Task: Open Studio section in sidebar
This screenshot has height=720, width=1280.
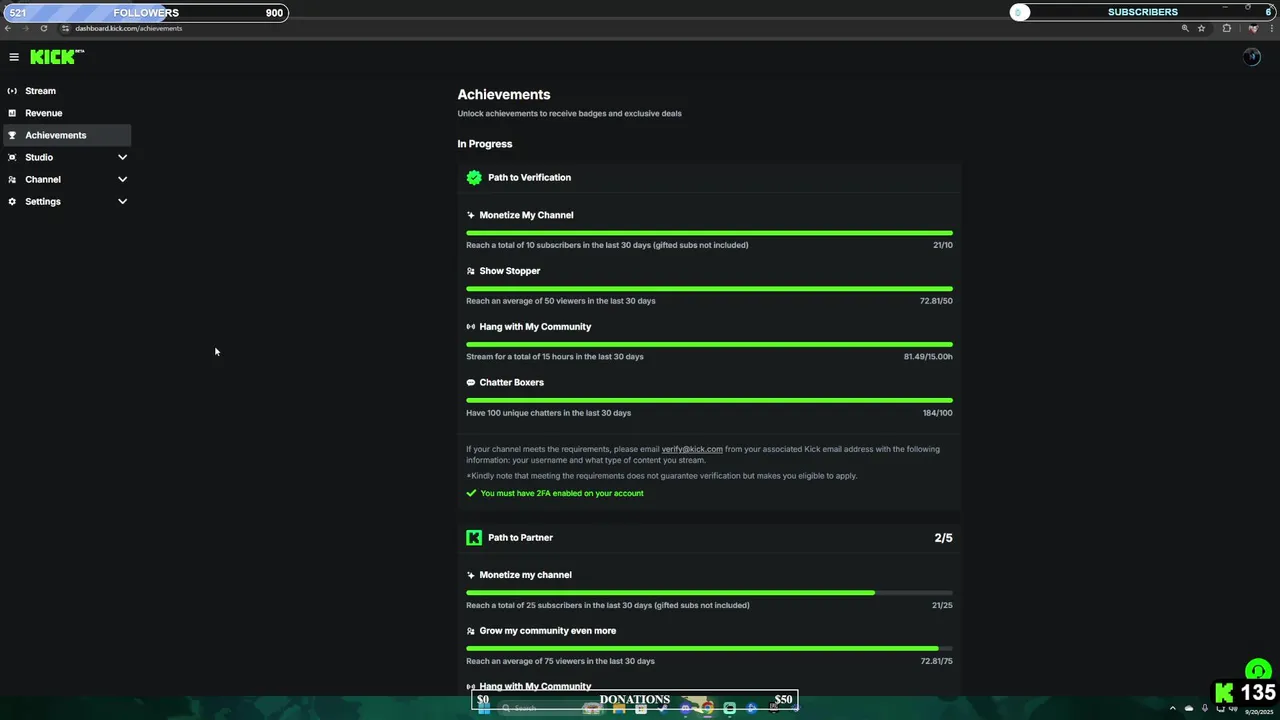Action: click(x=67, y=157)
